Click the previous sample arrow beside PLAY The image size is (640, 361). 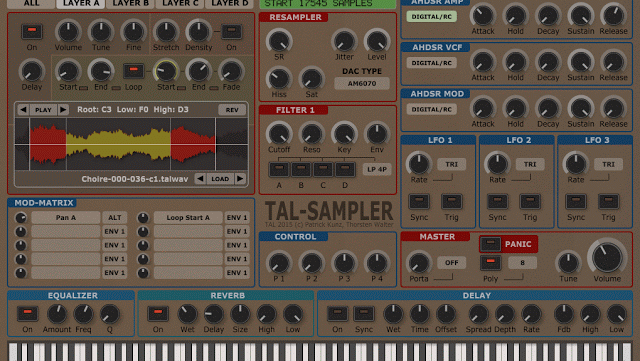[23, 110]
